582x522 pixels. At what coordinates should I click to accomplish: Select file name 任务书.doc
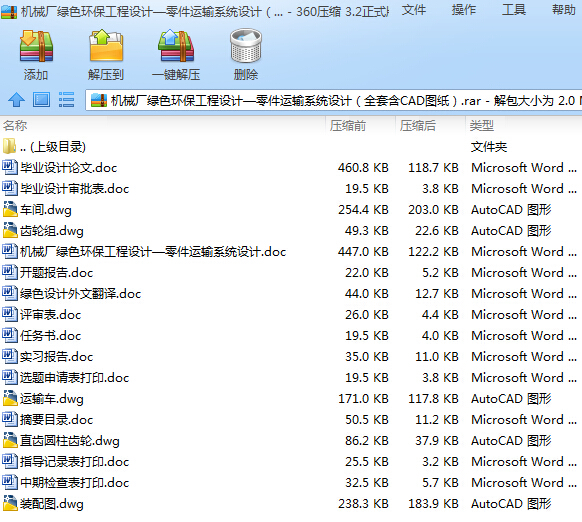pos(50,336)
